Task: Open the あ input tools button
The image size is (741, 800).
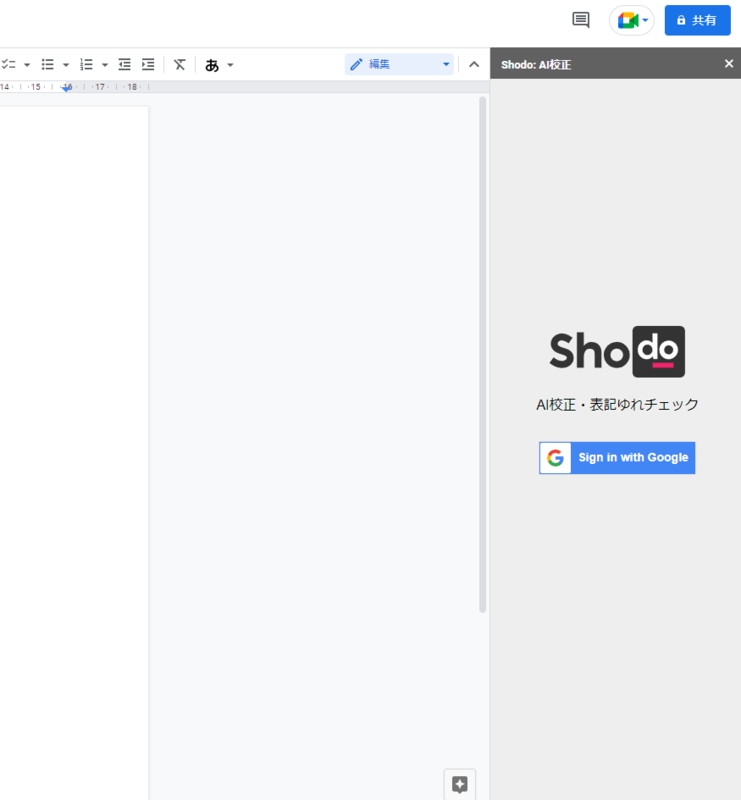Action: pos(212,65)
